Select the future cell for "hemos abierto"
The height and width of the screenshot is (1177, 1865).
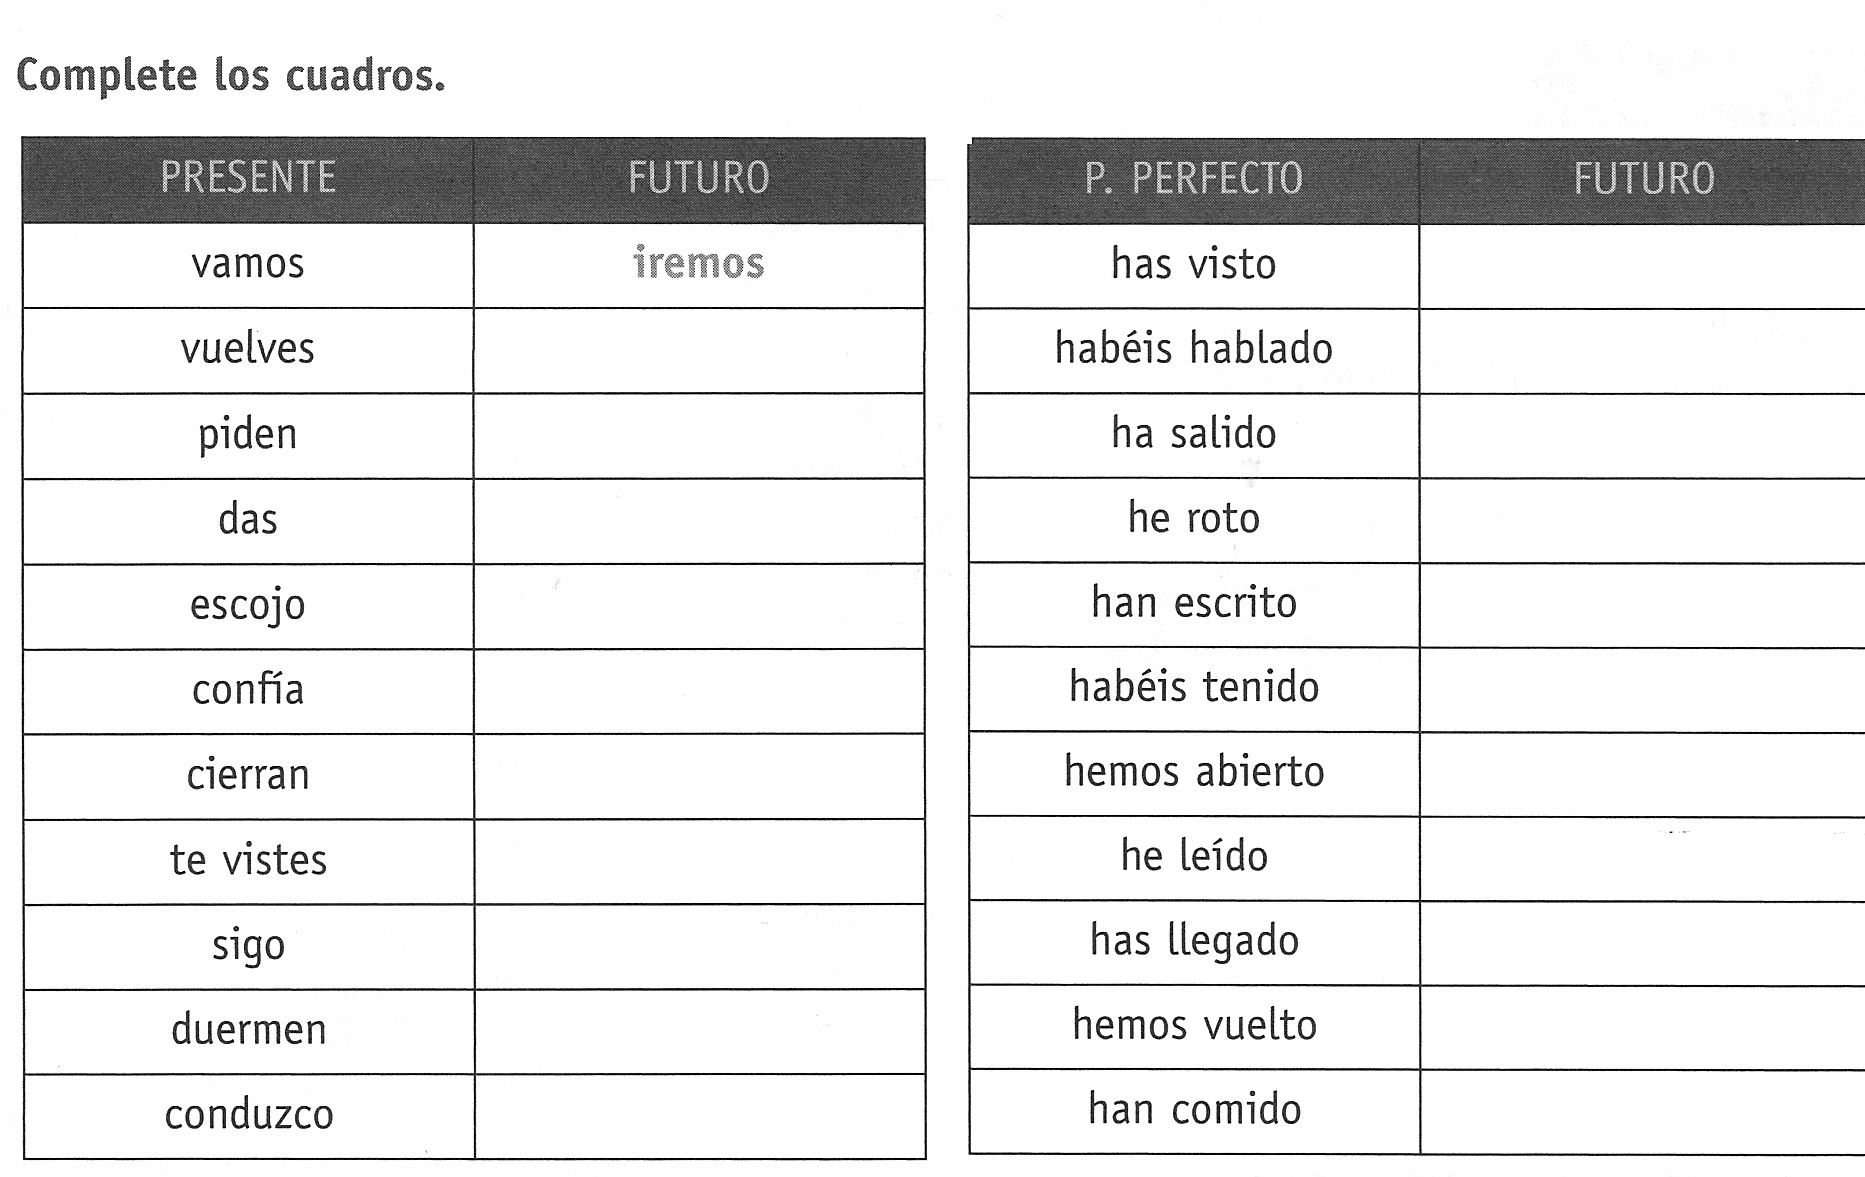[x=1643, y=774]
